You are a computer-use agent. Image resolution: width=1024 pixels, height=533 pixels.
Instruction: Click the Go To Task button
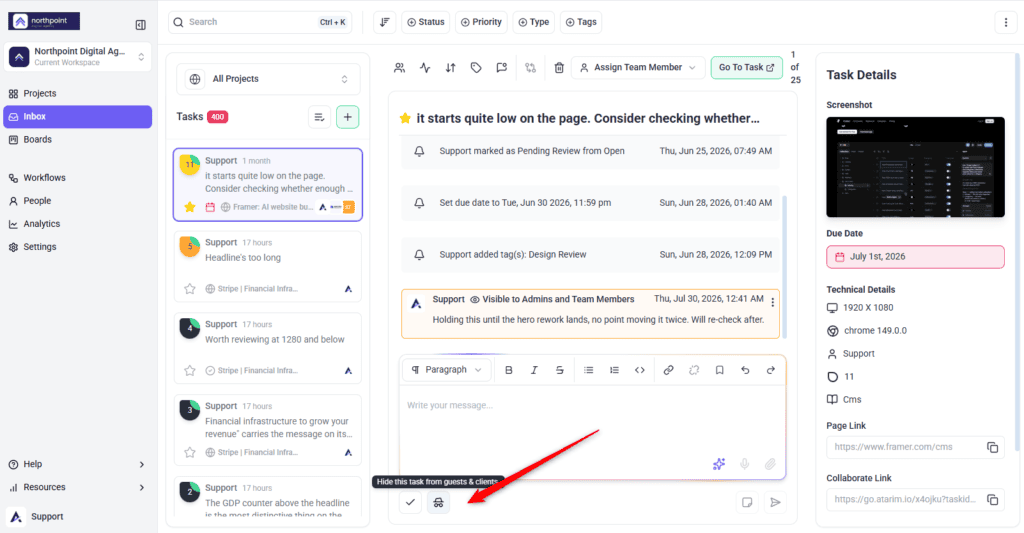pyautogui.click(x=746, y=67)
